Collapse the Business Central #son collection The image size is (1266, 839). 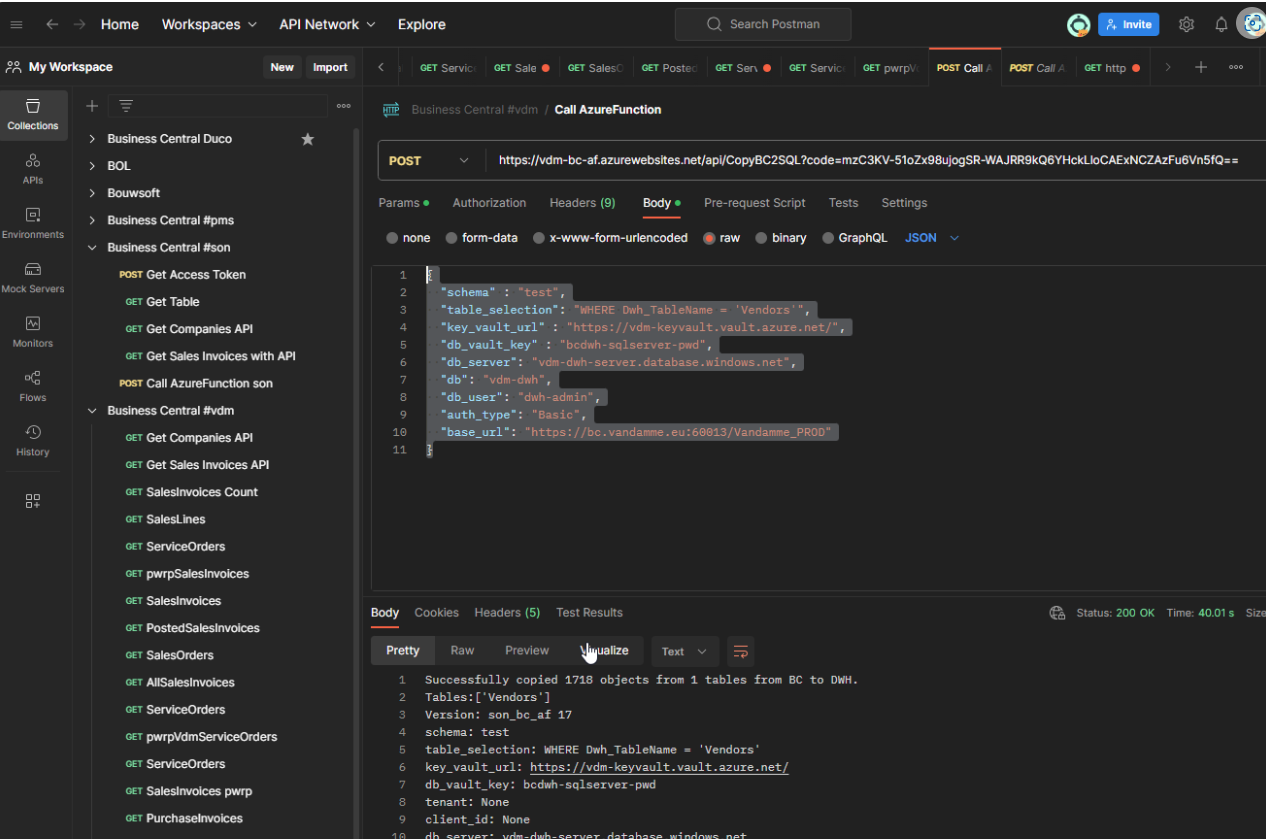pyautogui.click(x=93, y=247)
